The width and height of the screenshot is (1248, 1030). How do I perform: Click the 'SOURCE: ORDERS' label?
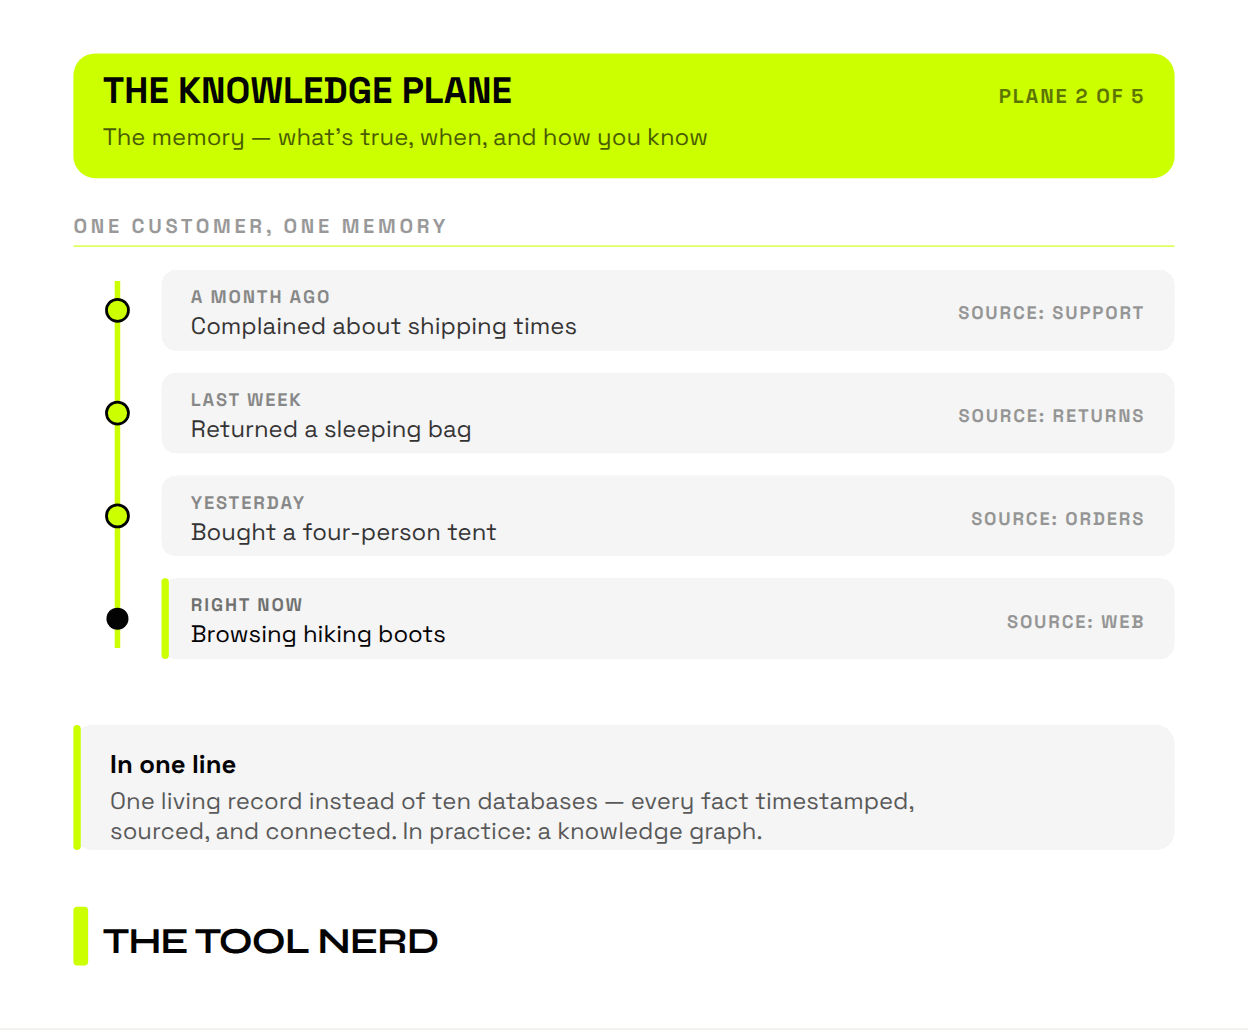click(1057, 519)
